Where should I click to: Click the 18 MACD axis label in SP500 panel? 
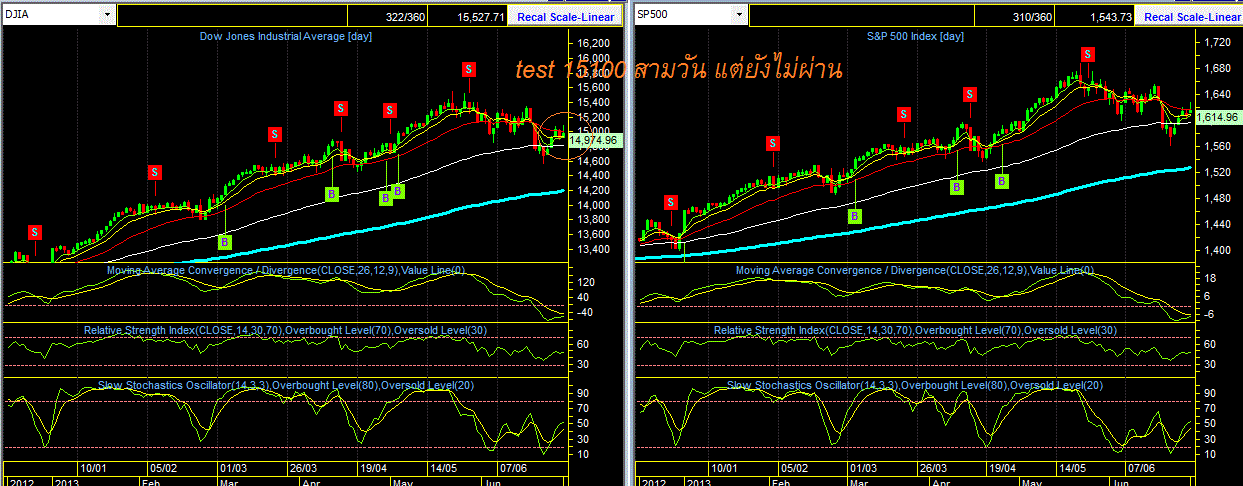click(1210, 279)
